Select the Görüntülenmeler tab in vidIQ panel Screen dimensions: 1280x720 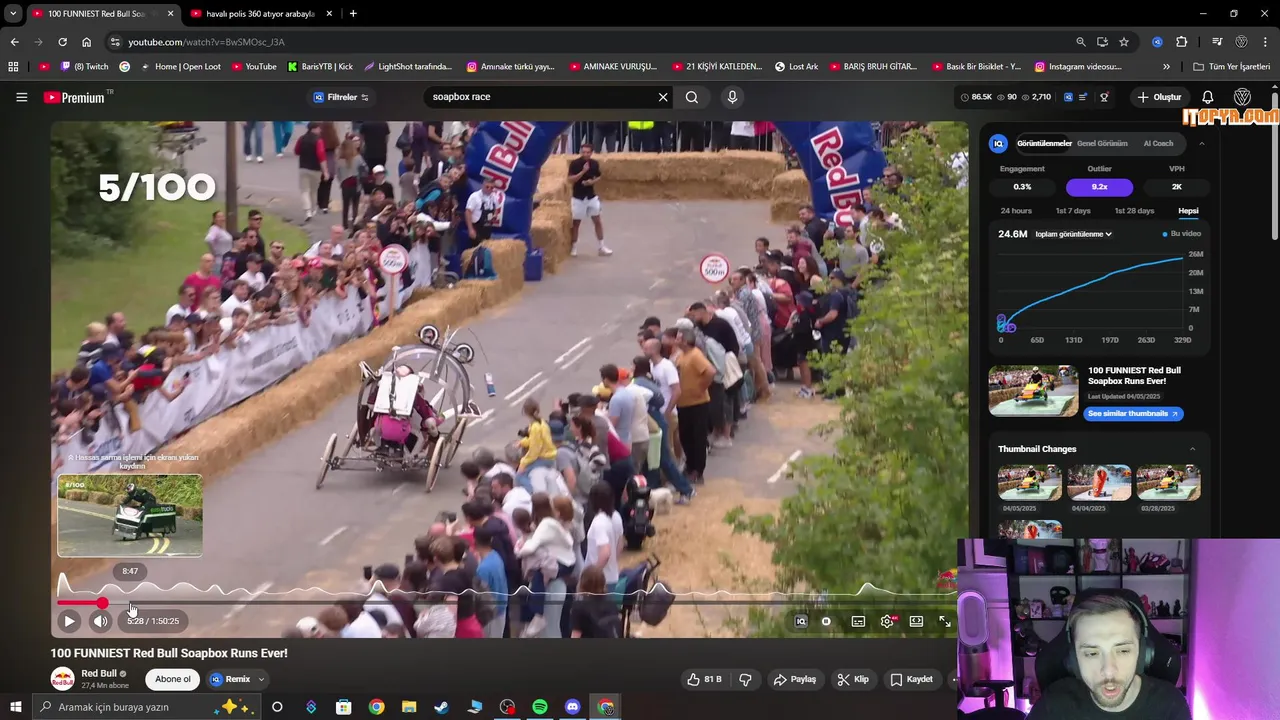tap(1044, 143)
